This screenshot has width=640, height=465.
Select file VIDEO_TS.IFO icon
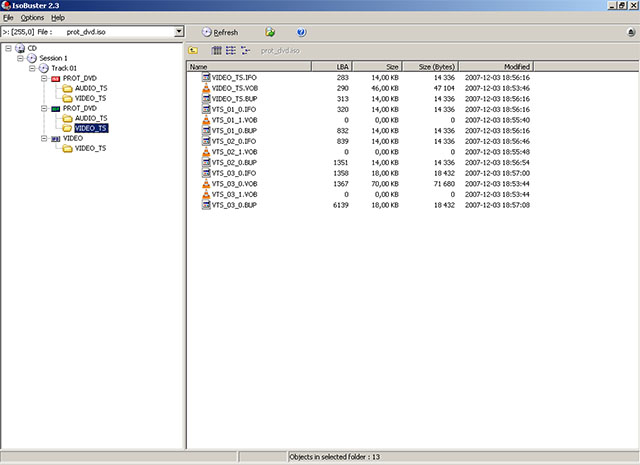click(206, 77)
